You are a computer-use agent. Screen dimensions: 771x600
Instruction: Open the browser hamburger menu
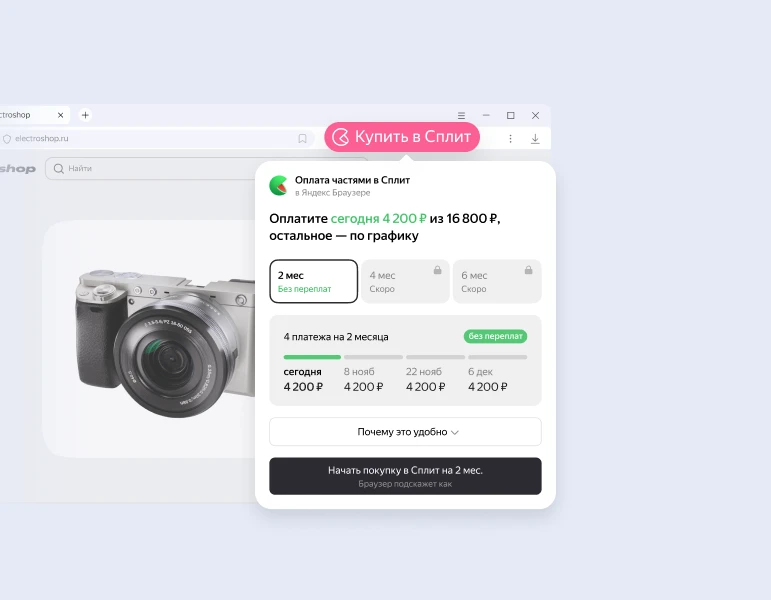coord(461,115)
